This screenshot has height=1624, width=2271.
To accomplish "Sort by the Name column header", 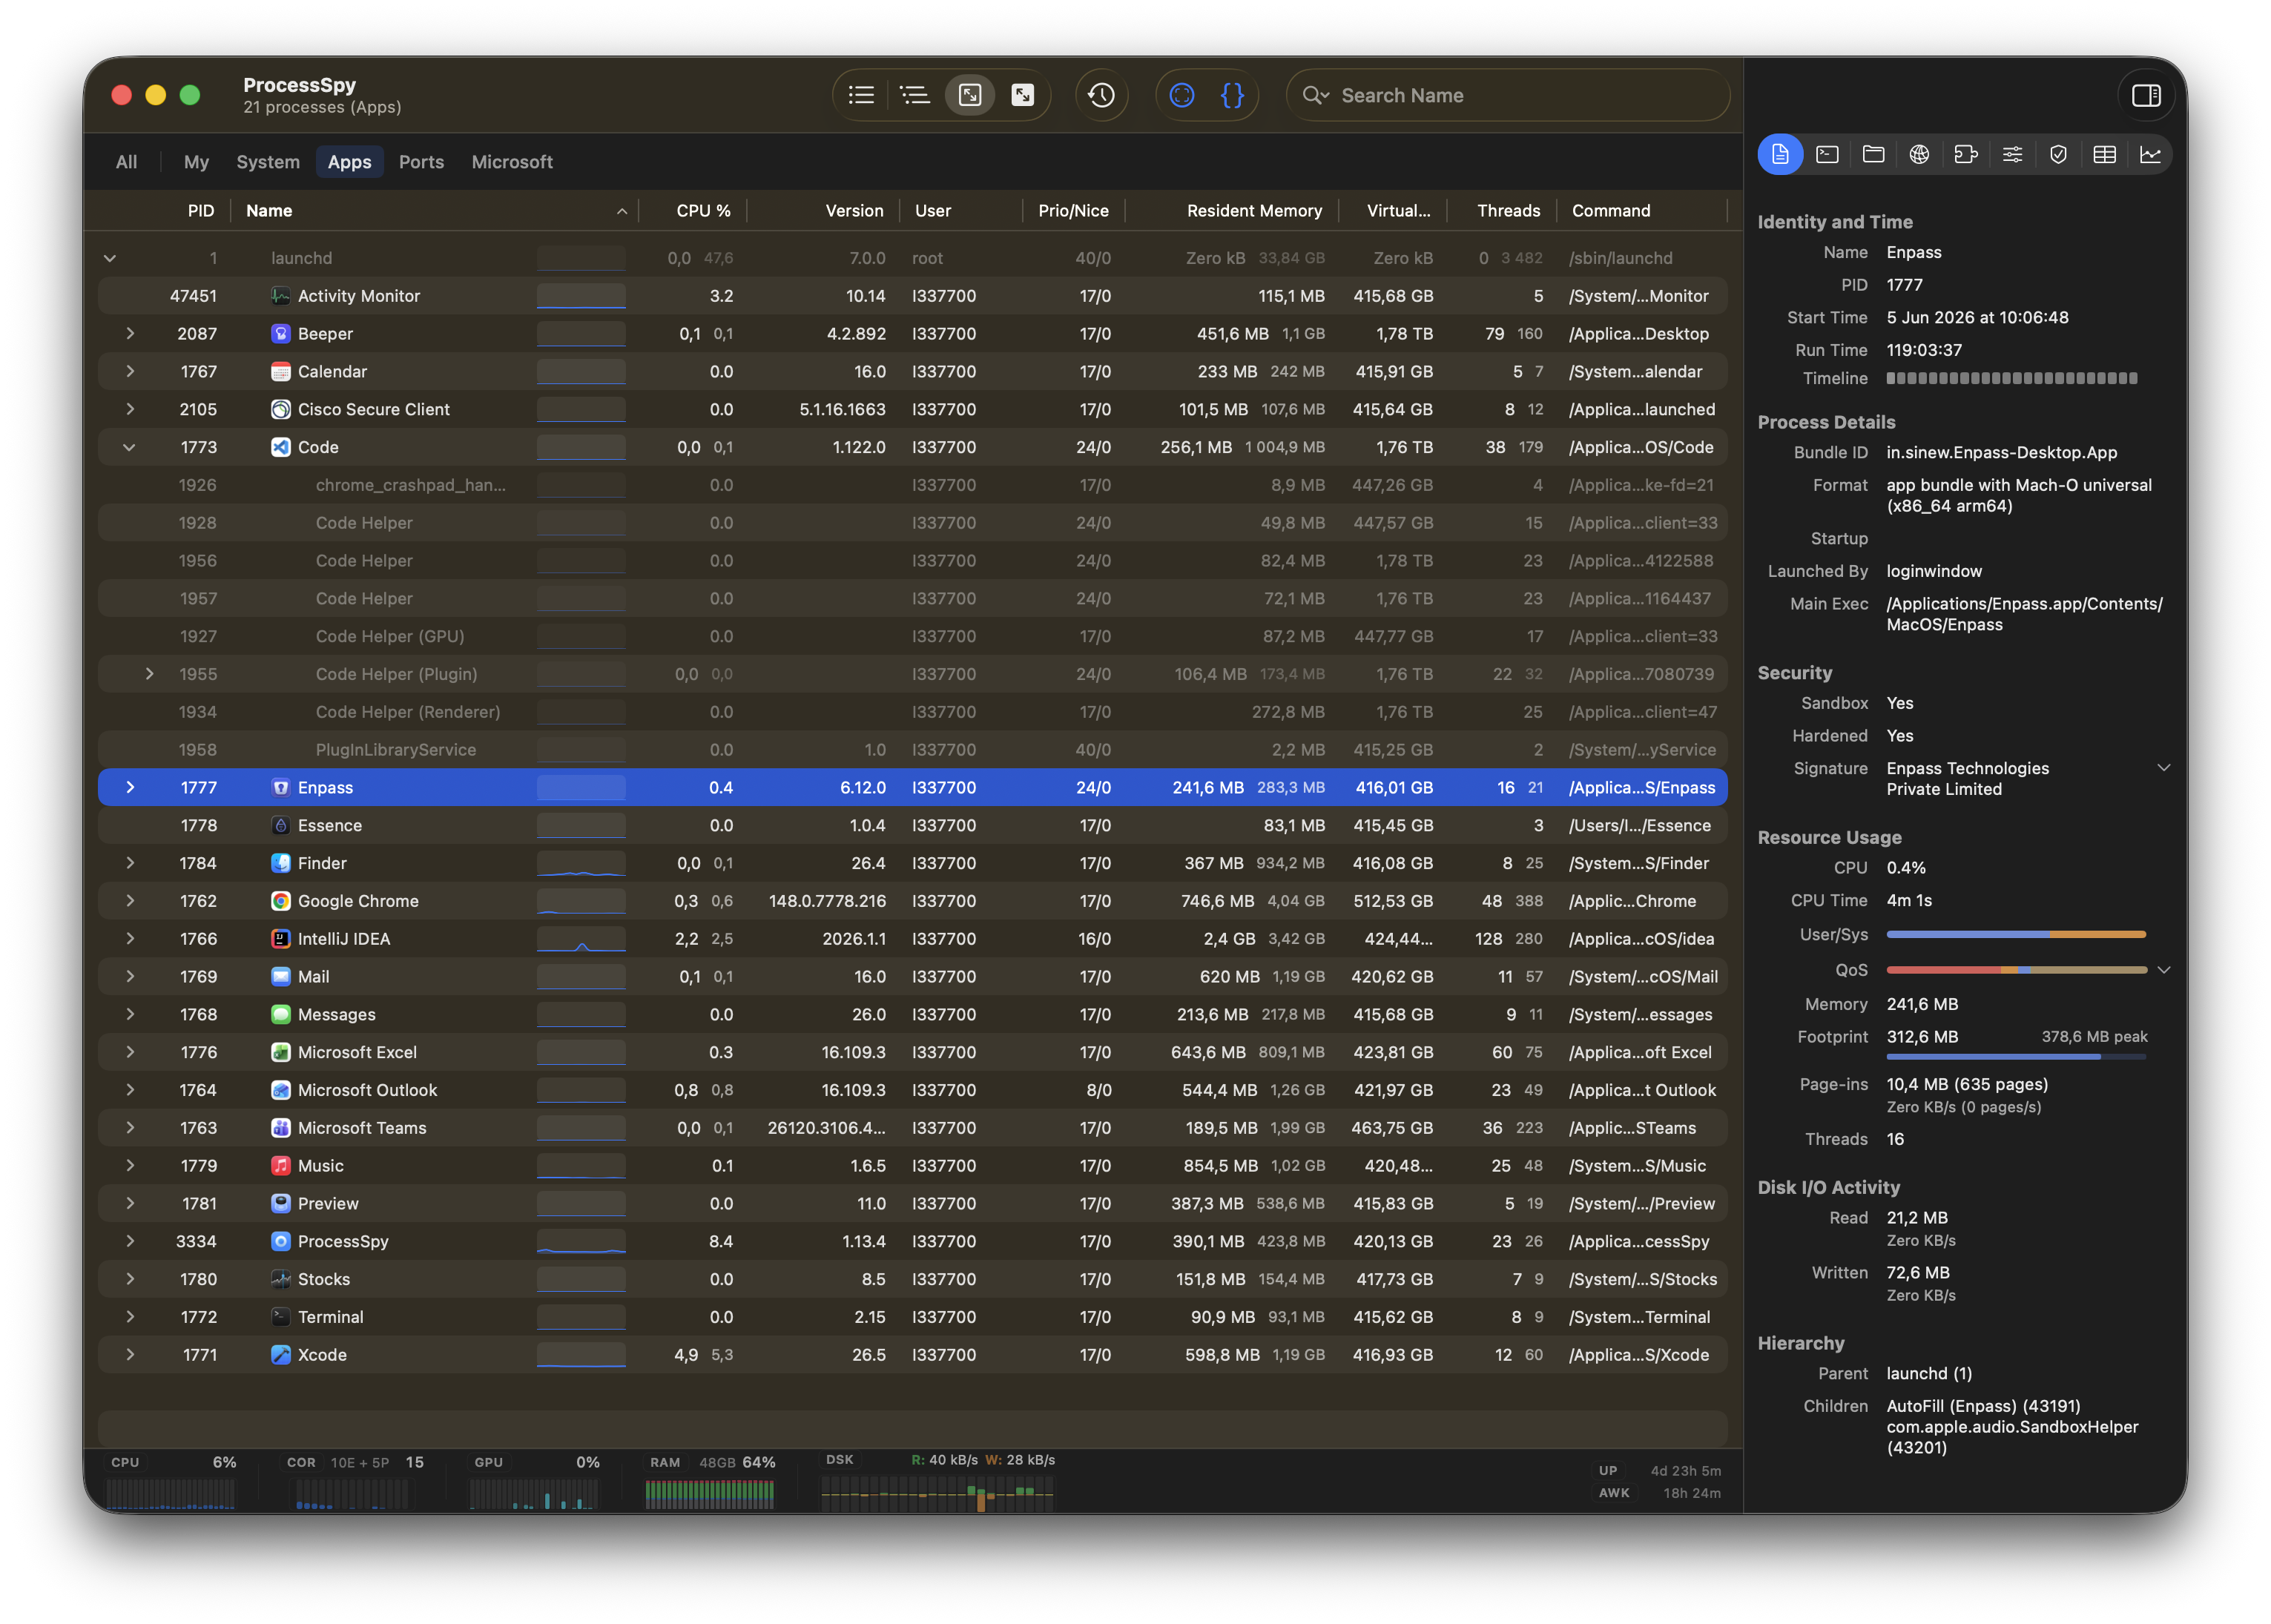I will click(x=435, y=211).
